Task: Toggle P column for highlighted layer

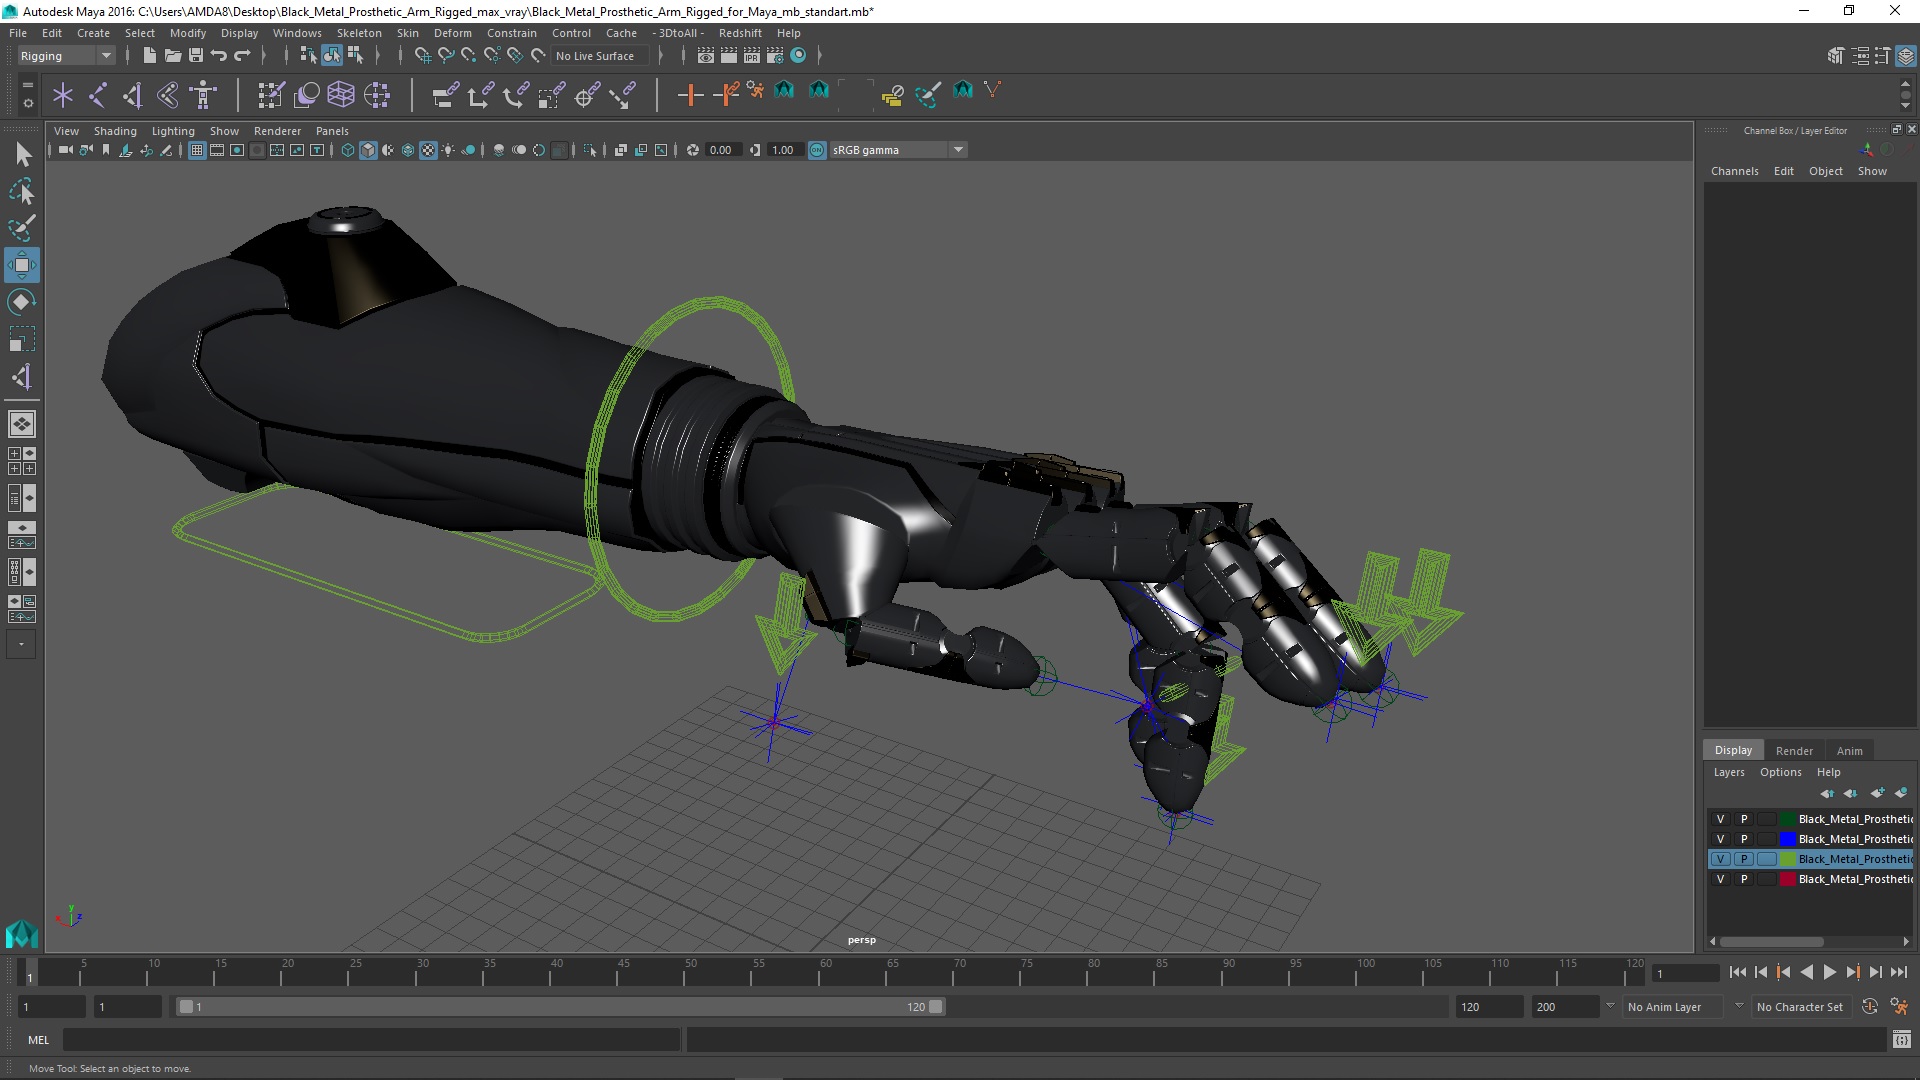Action: point(1743,858)
